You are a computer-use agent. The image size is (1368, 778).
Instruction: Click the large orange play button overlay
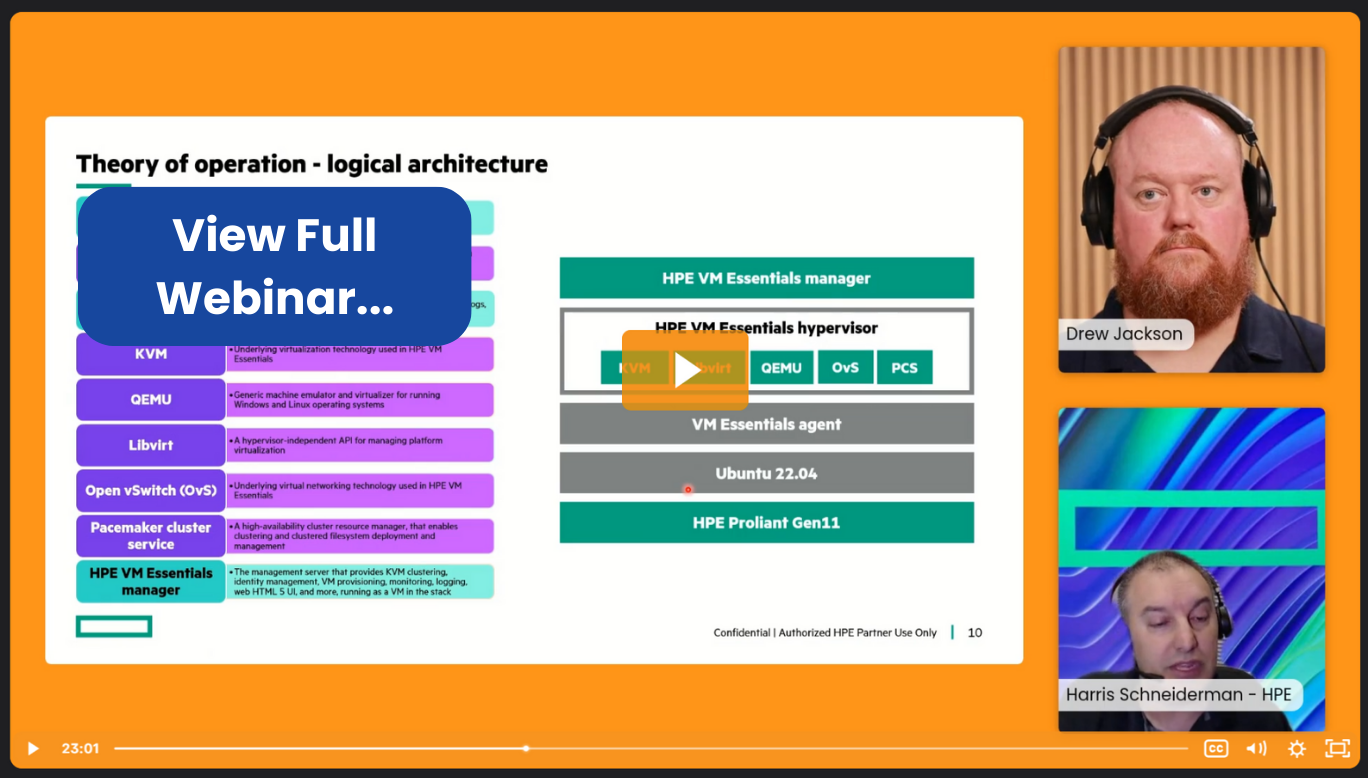coord(685,370)
